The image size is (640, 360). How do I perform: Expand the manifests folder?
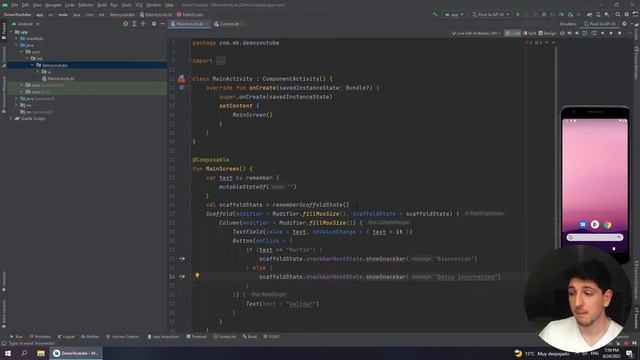click(17, 38)
